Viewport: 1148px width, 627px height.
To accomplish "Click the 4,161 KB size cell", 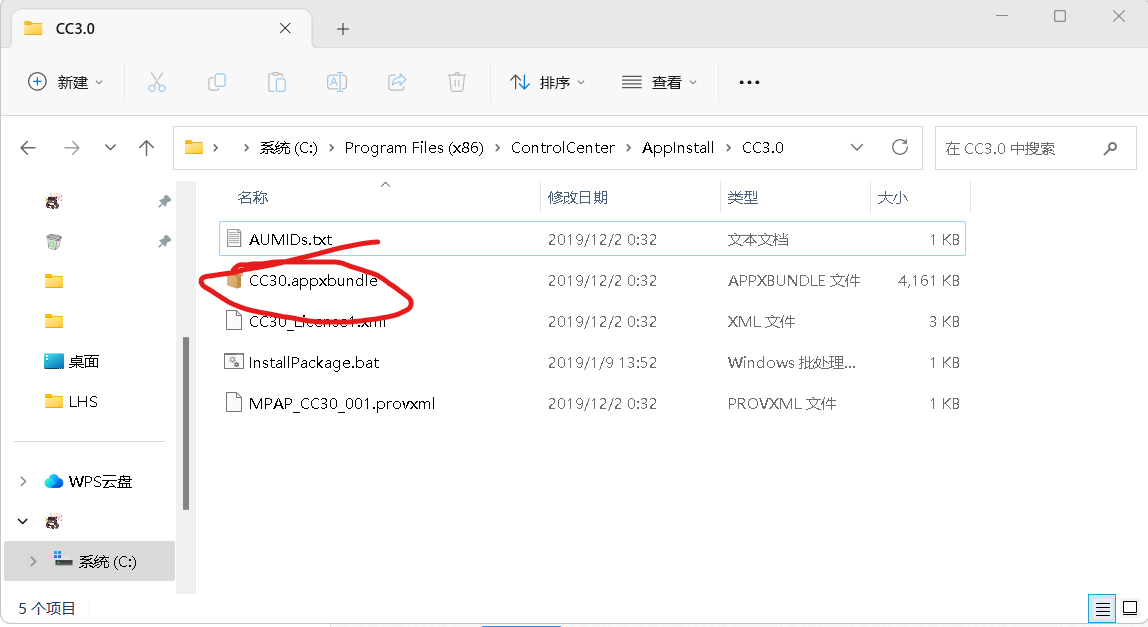I will 928,281.
